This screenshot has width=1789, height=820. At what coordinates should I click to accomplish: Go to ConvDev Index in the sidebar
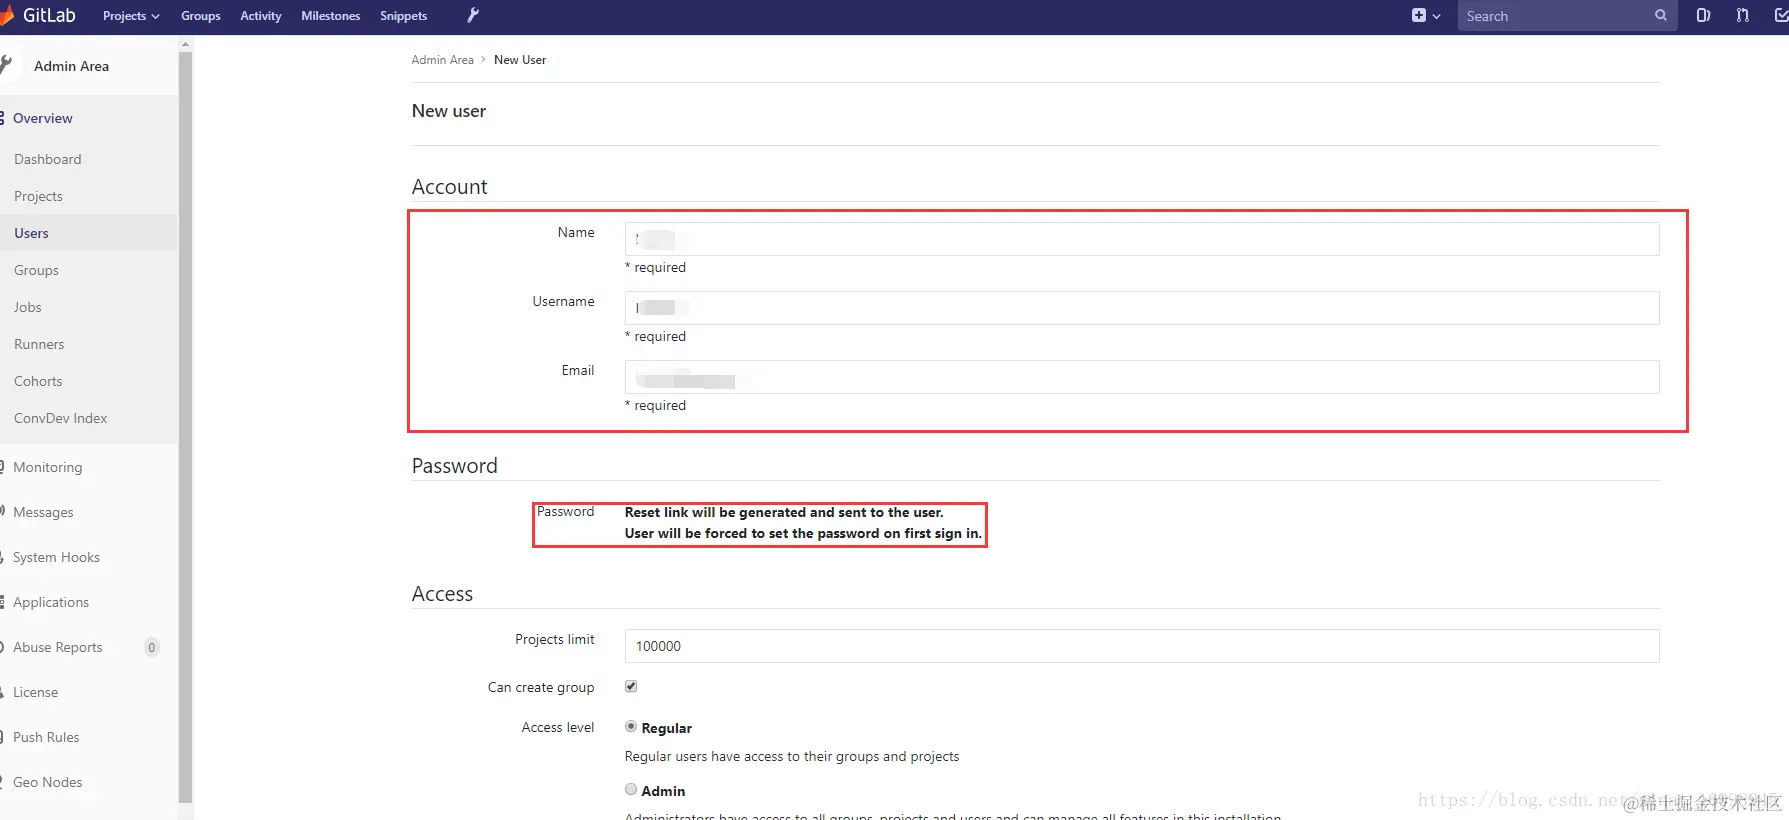click(60, 418)
